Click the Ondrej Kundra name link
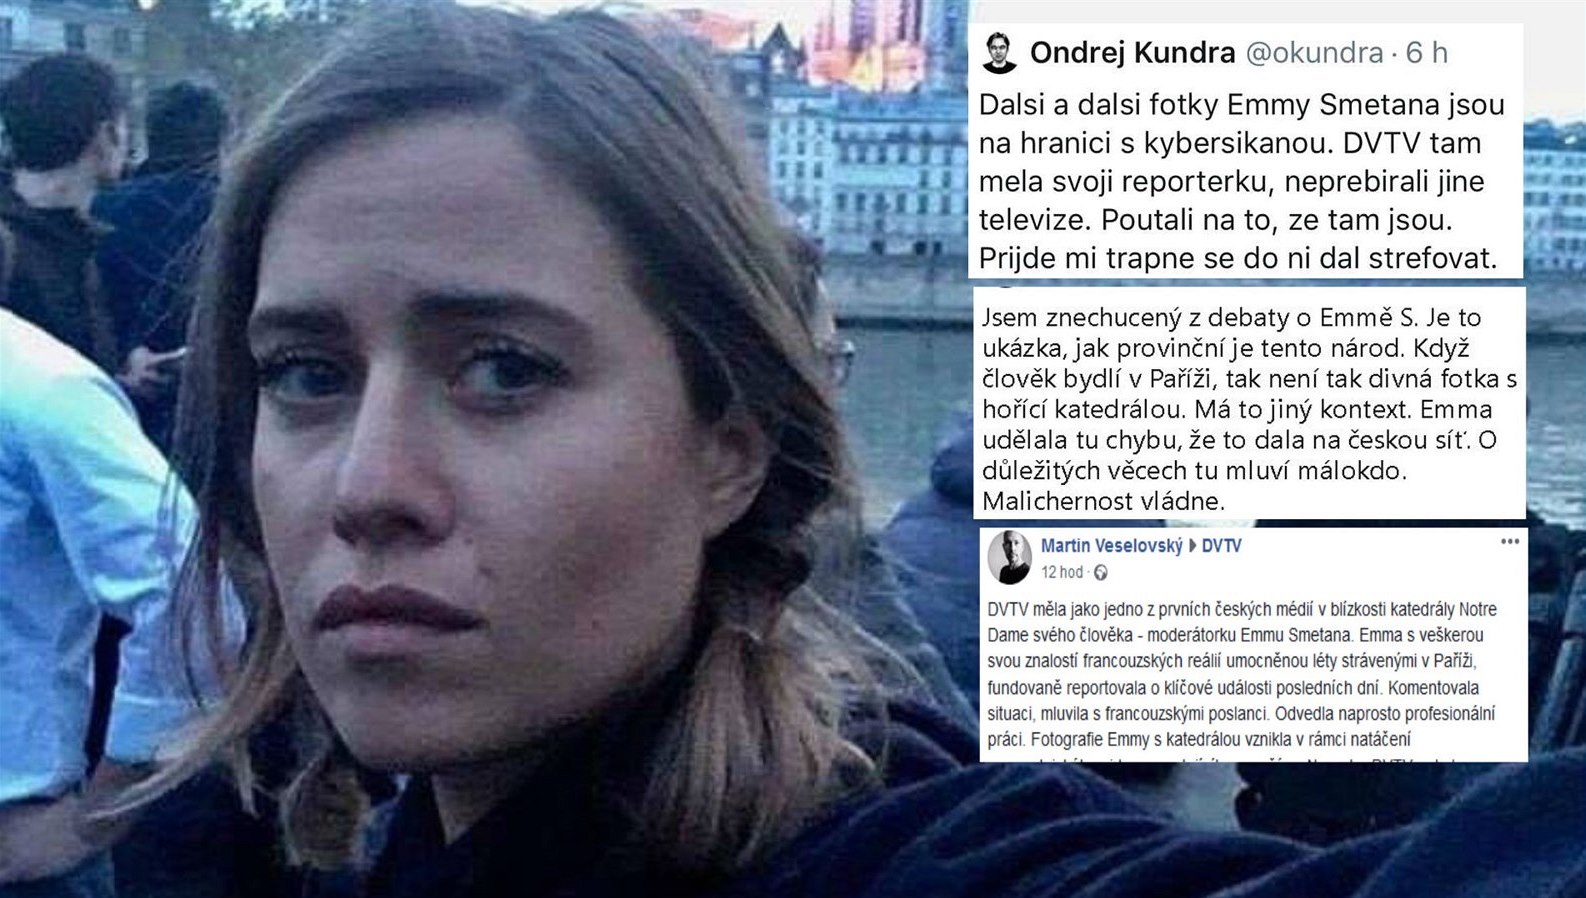The height and width of the screenshot is (898, 1586). [1132, 53]
